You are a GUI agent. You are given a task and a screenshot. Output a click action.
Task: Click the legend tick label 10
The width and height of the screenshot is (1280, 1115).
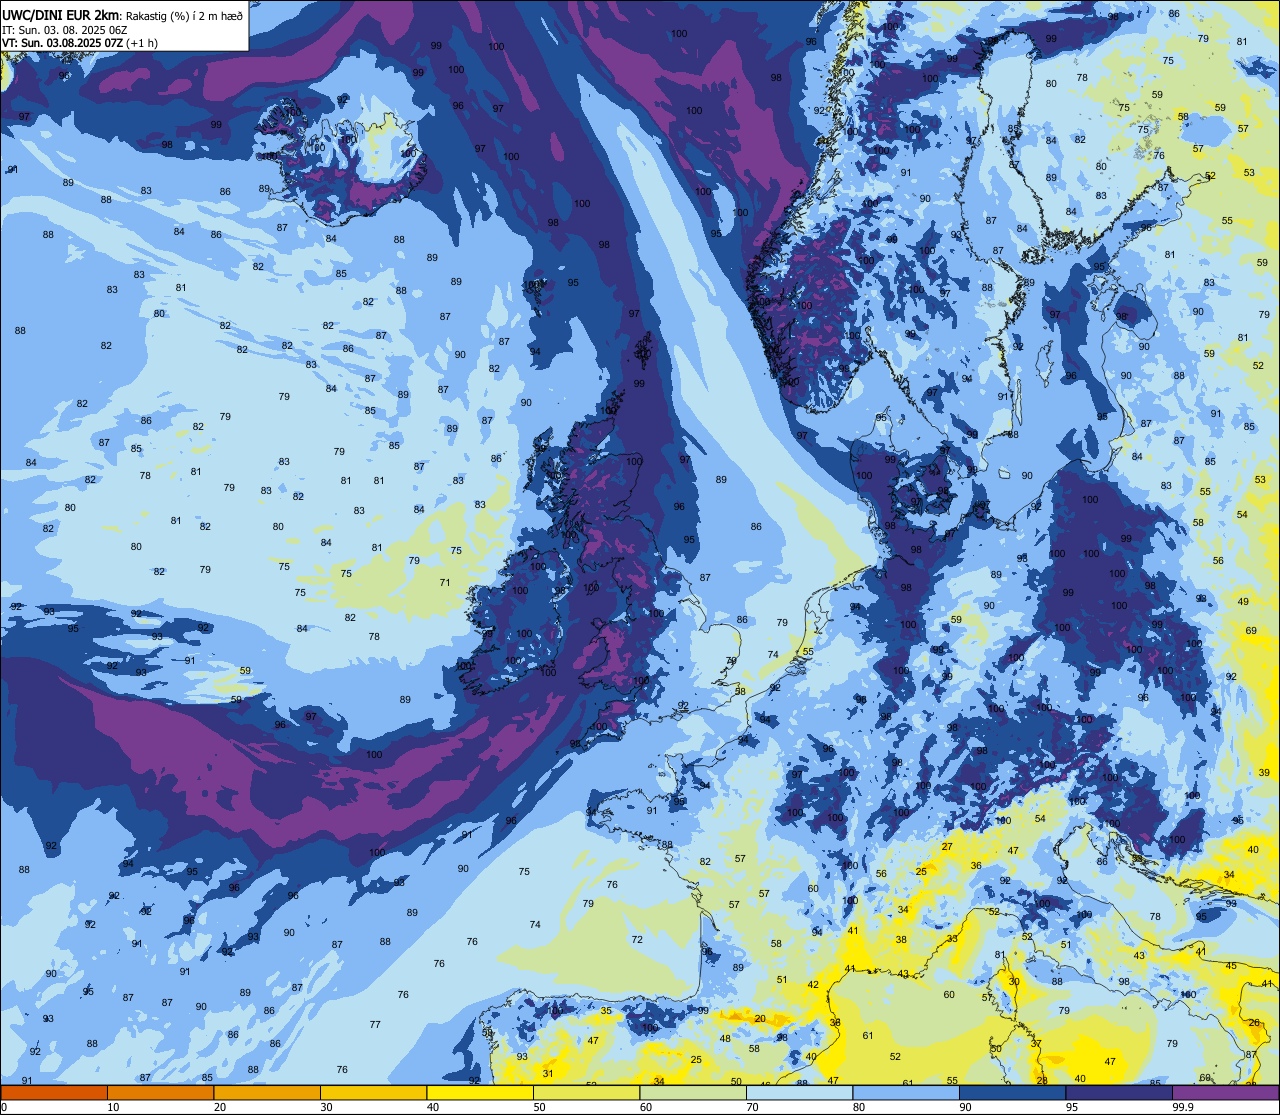[113, 1107]
